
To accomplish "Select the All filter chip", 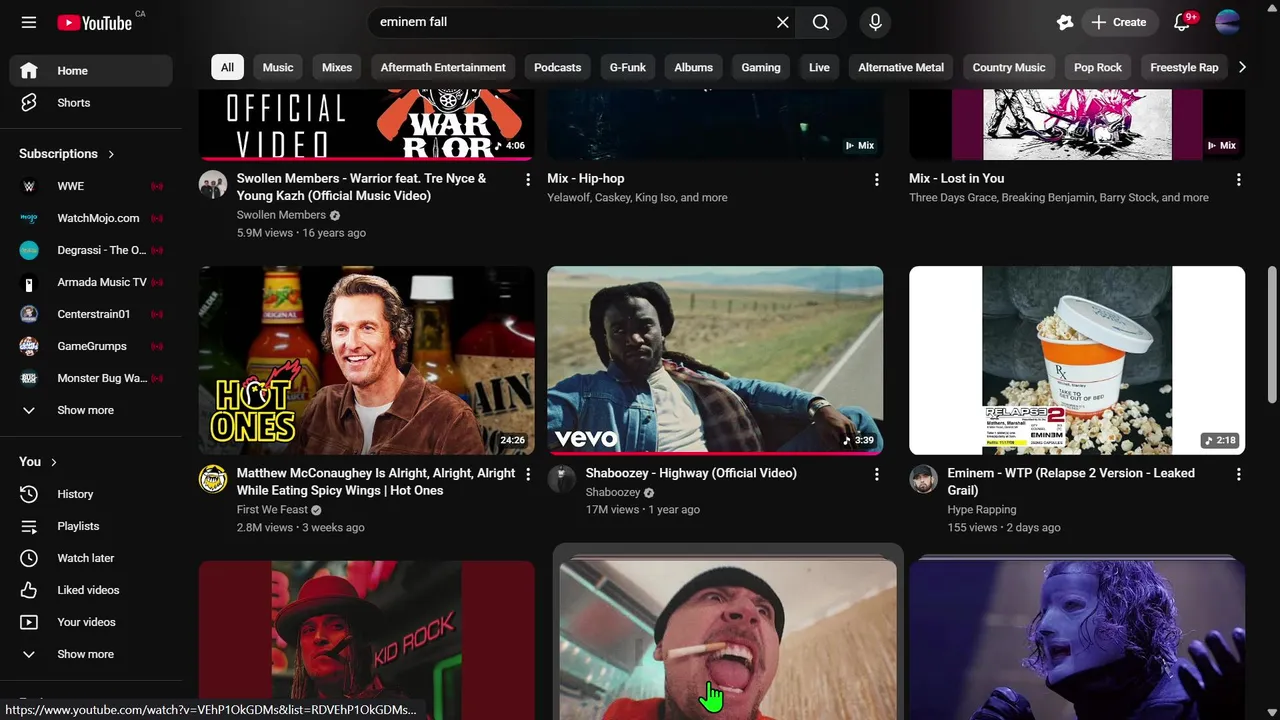I will tap(227, 67).
